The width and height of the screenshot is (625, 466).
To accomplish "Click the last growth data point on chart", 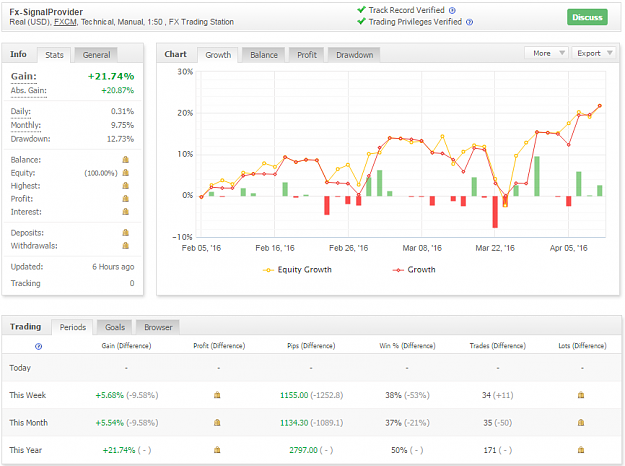I will pyautogui.click(x=599, y=106).
